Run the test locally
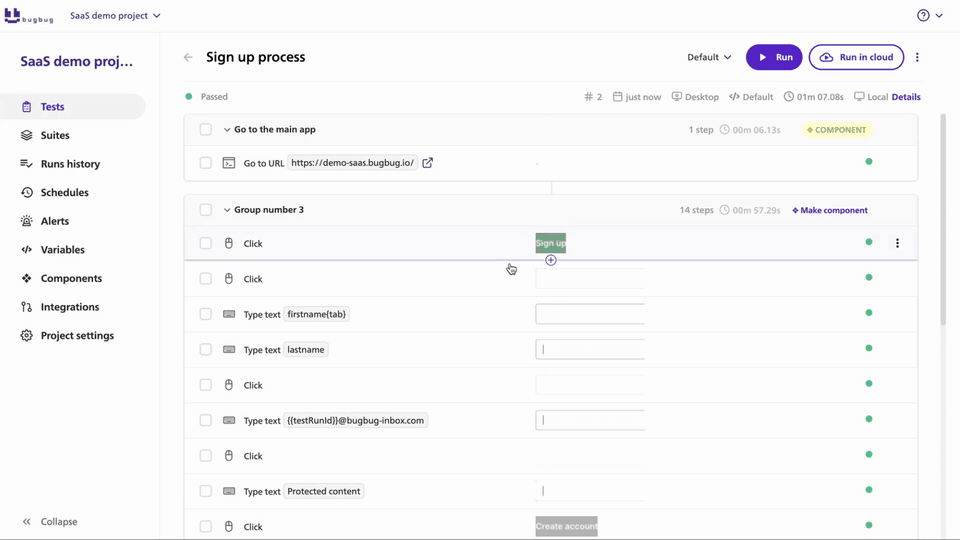The image size is (960, 540). (x=774, y=57)
